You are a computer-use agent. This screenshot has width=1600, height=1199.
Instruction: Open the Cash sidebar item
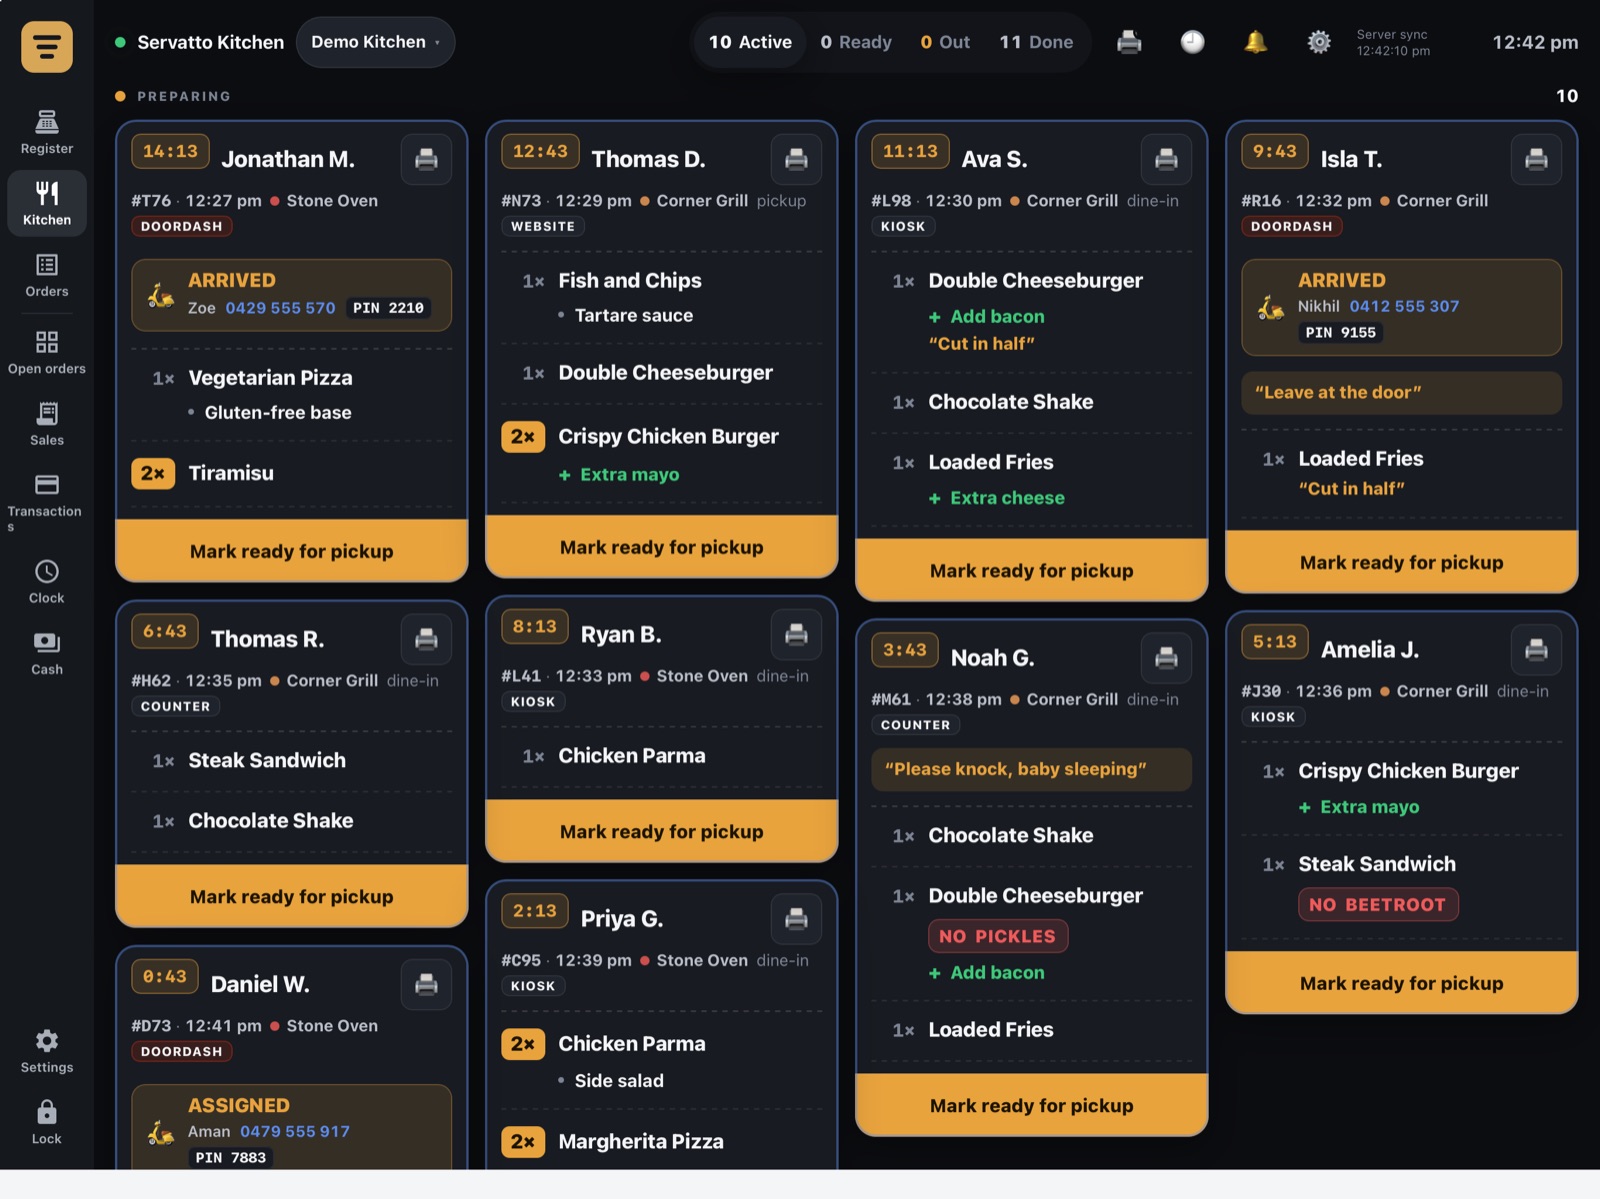pos(47,653)
